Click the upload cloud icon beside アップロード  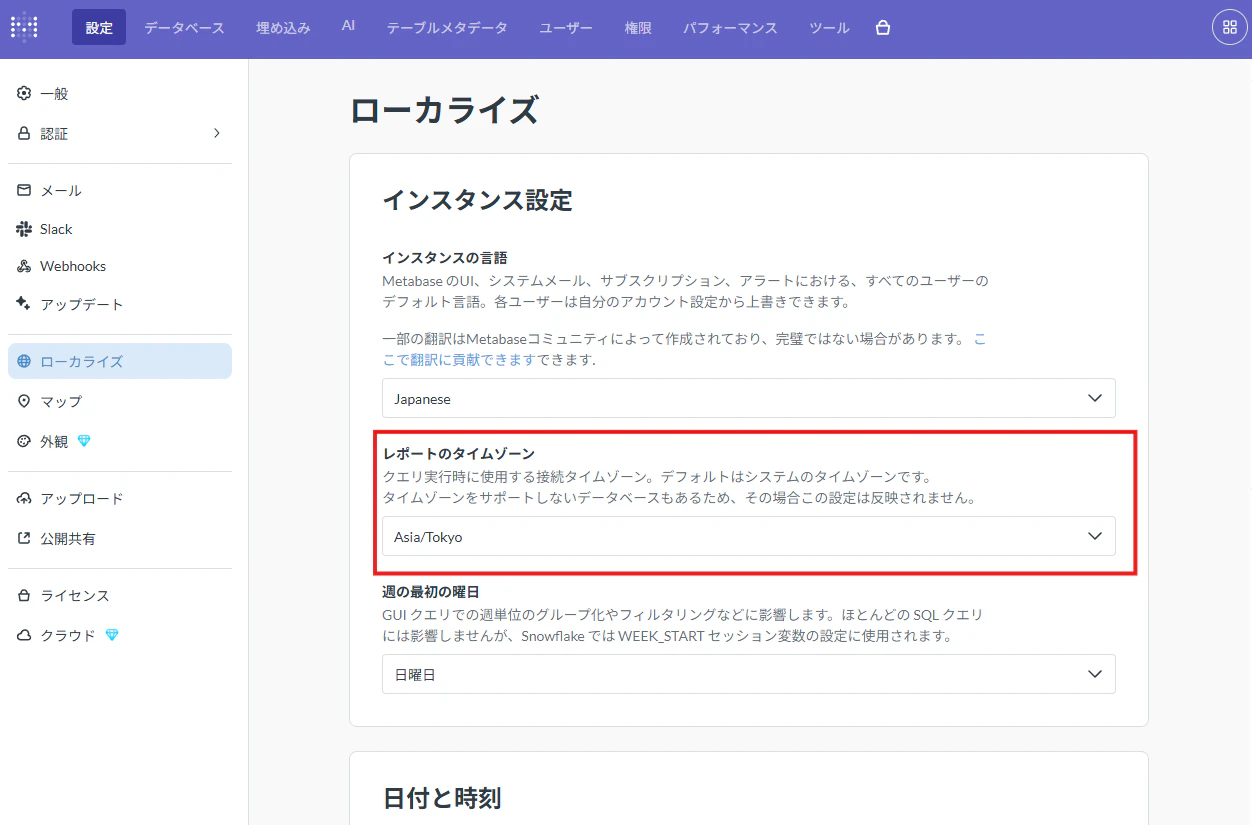click(x=24, y=498)
